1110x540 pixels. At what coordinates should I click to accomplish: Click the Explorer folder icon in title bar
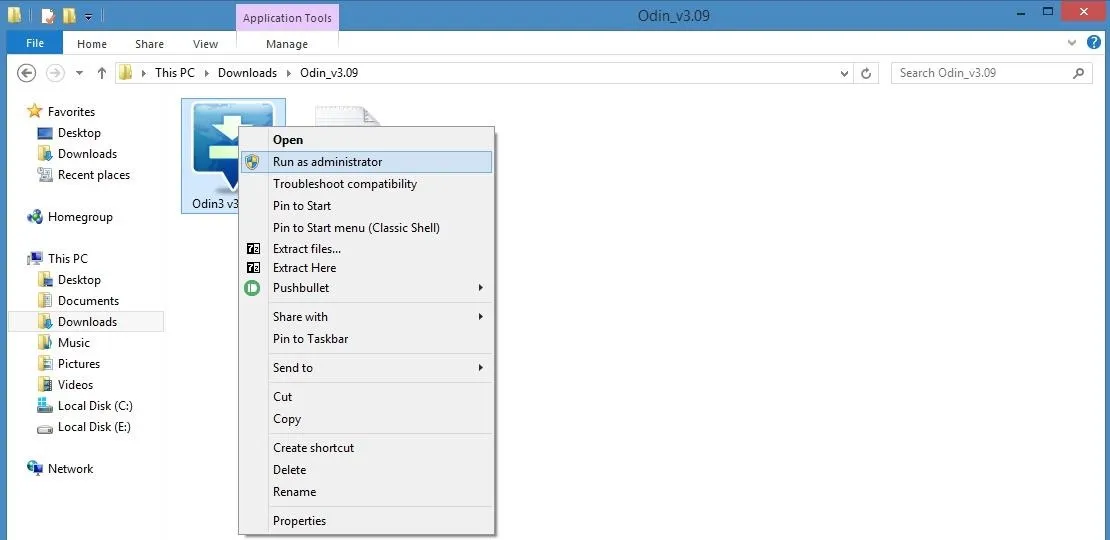point(14,15)
